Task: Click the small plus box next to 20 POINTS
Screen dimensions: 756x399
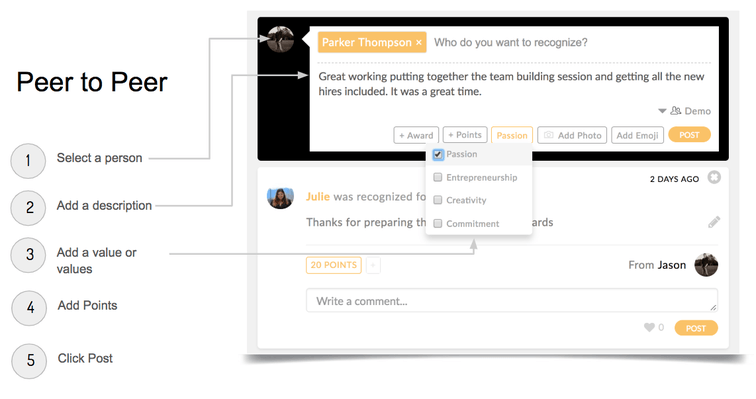Action: pos(373,265)
